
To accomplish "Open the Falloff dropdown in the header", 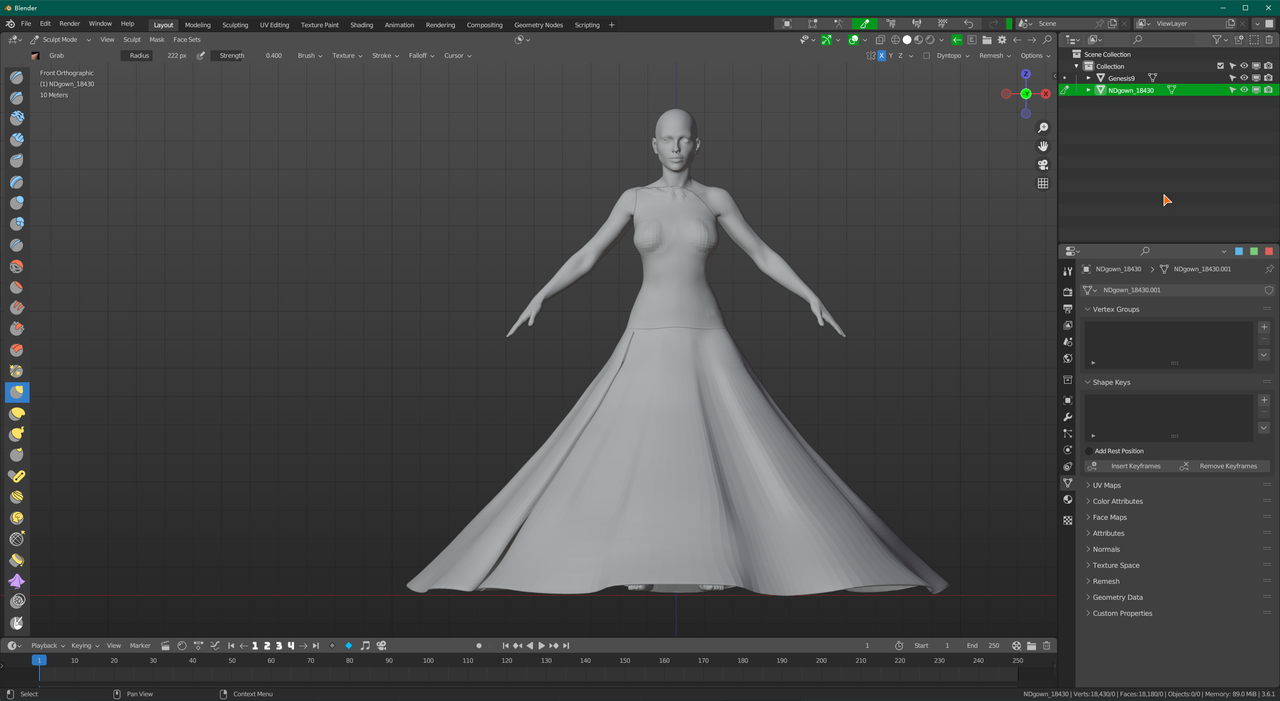I will tap(421, 56).
